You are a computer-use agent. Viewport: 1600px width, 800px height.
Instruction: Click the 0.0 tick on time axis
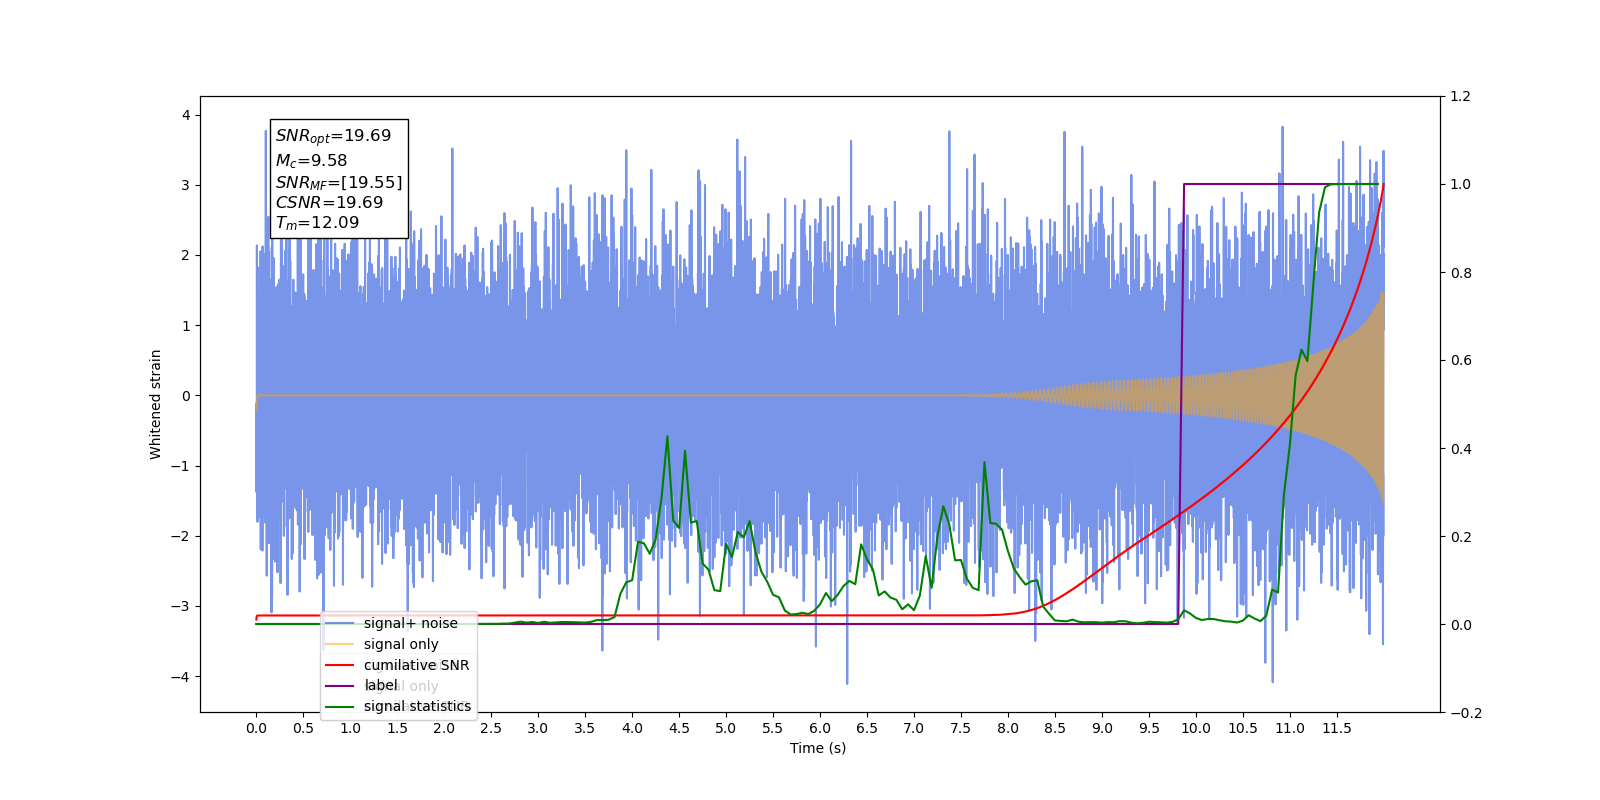(x=256, y=728)
